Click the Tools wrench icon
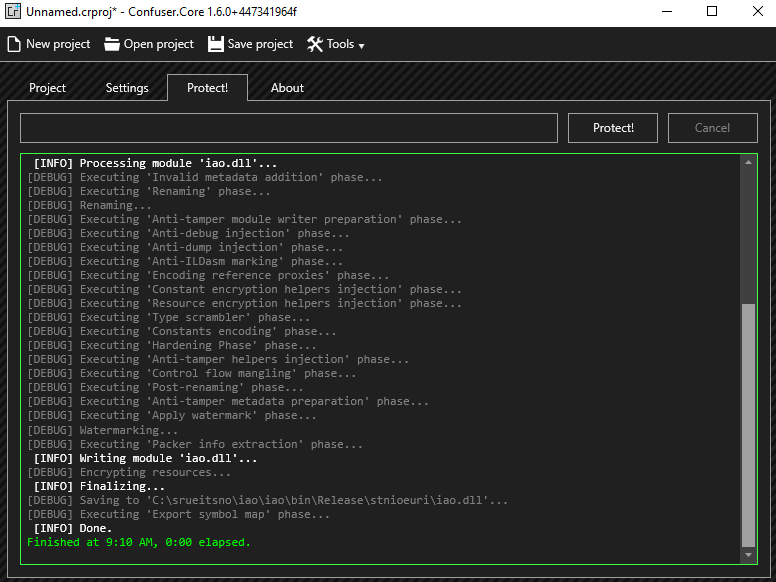Image resolution: width=776 pixels, height=582 pixels. [x=315, y=44]
